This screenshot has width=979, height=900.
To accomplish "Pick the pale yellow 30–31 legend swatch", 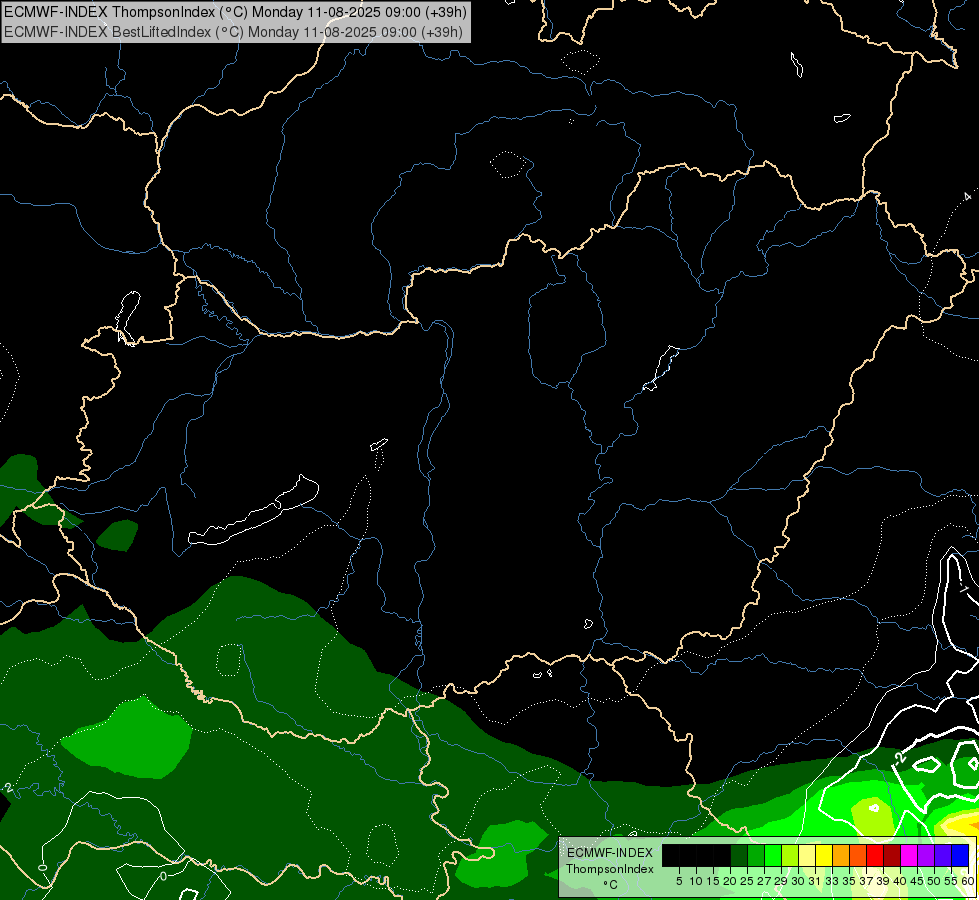I will [x=807, y=855].
